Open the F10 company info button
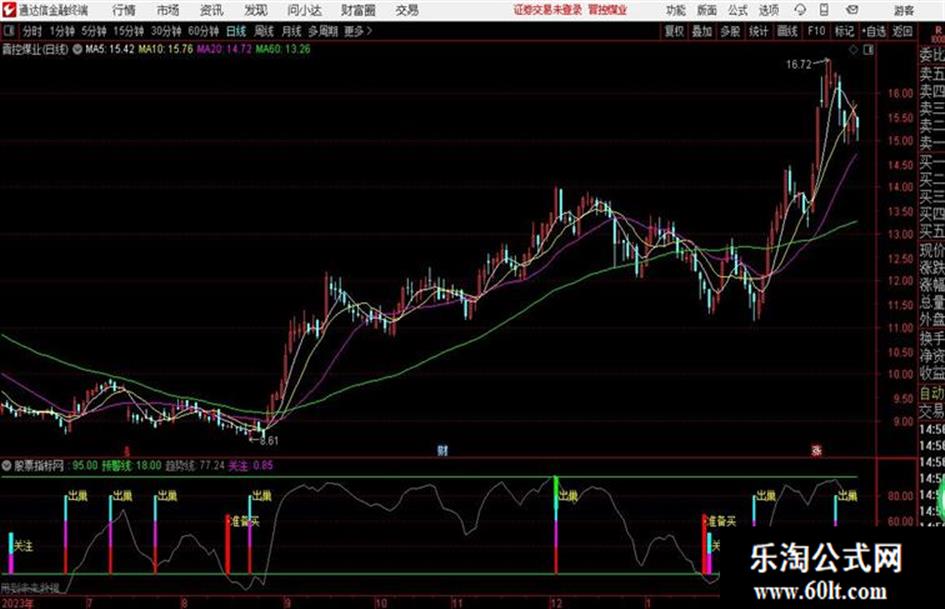Viewport: 945px width, 609px height. coord(816,31)
